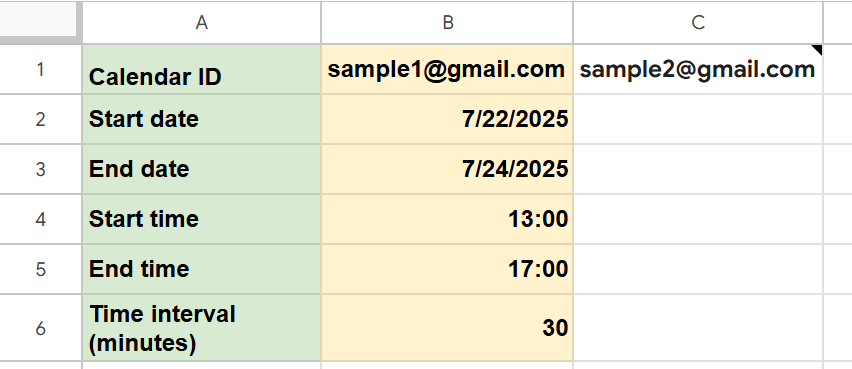This screenshot has width=852, height=369.
Task: Select row 2 header
Action: (41, 119)
